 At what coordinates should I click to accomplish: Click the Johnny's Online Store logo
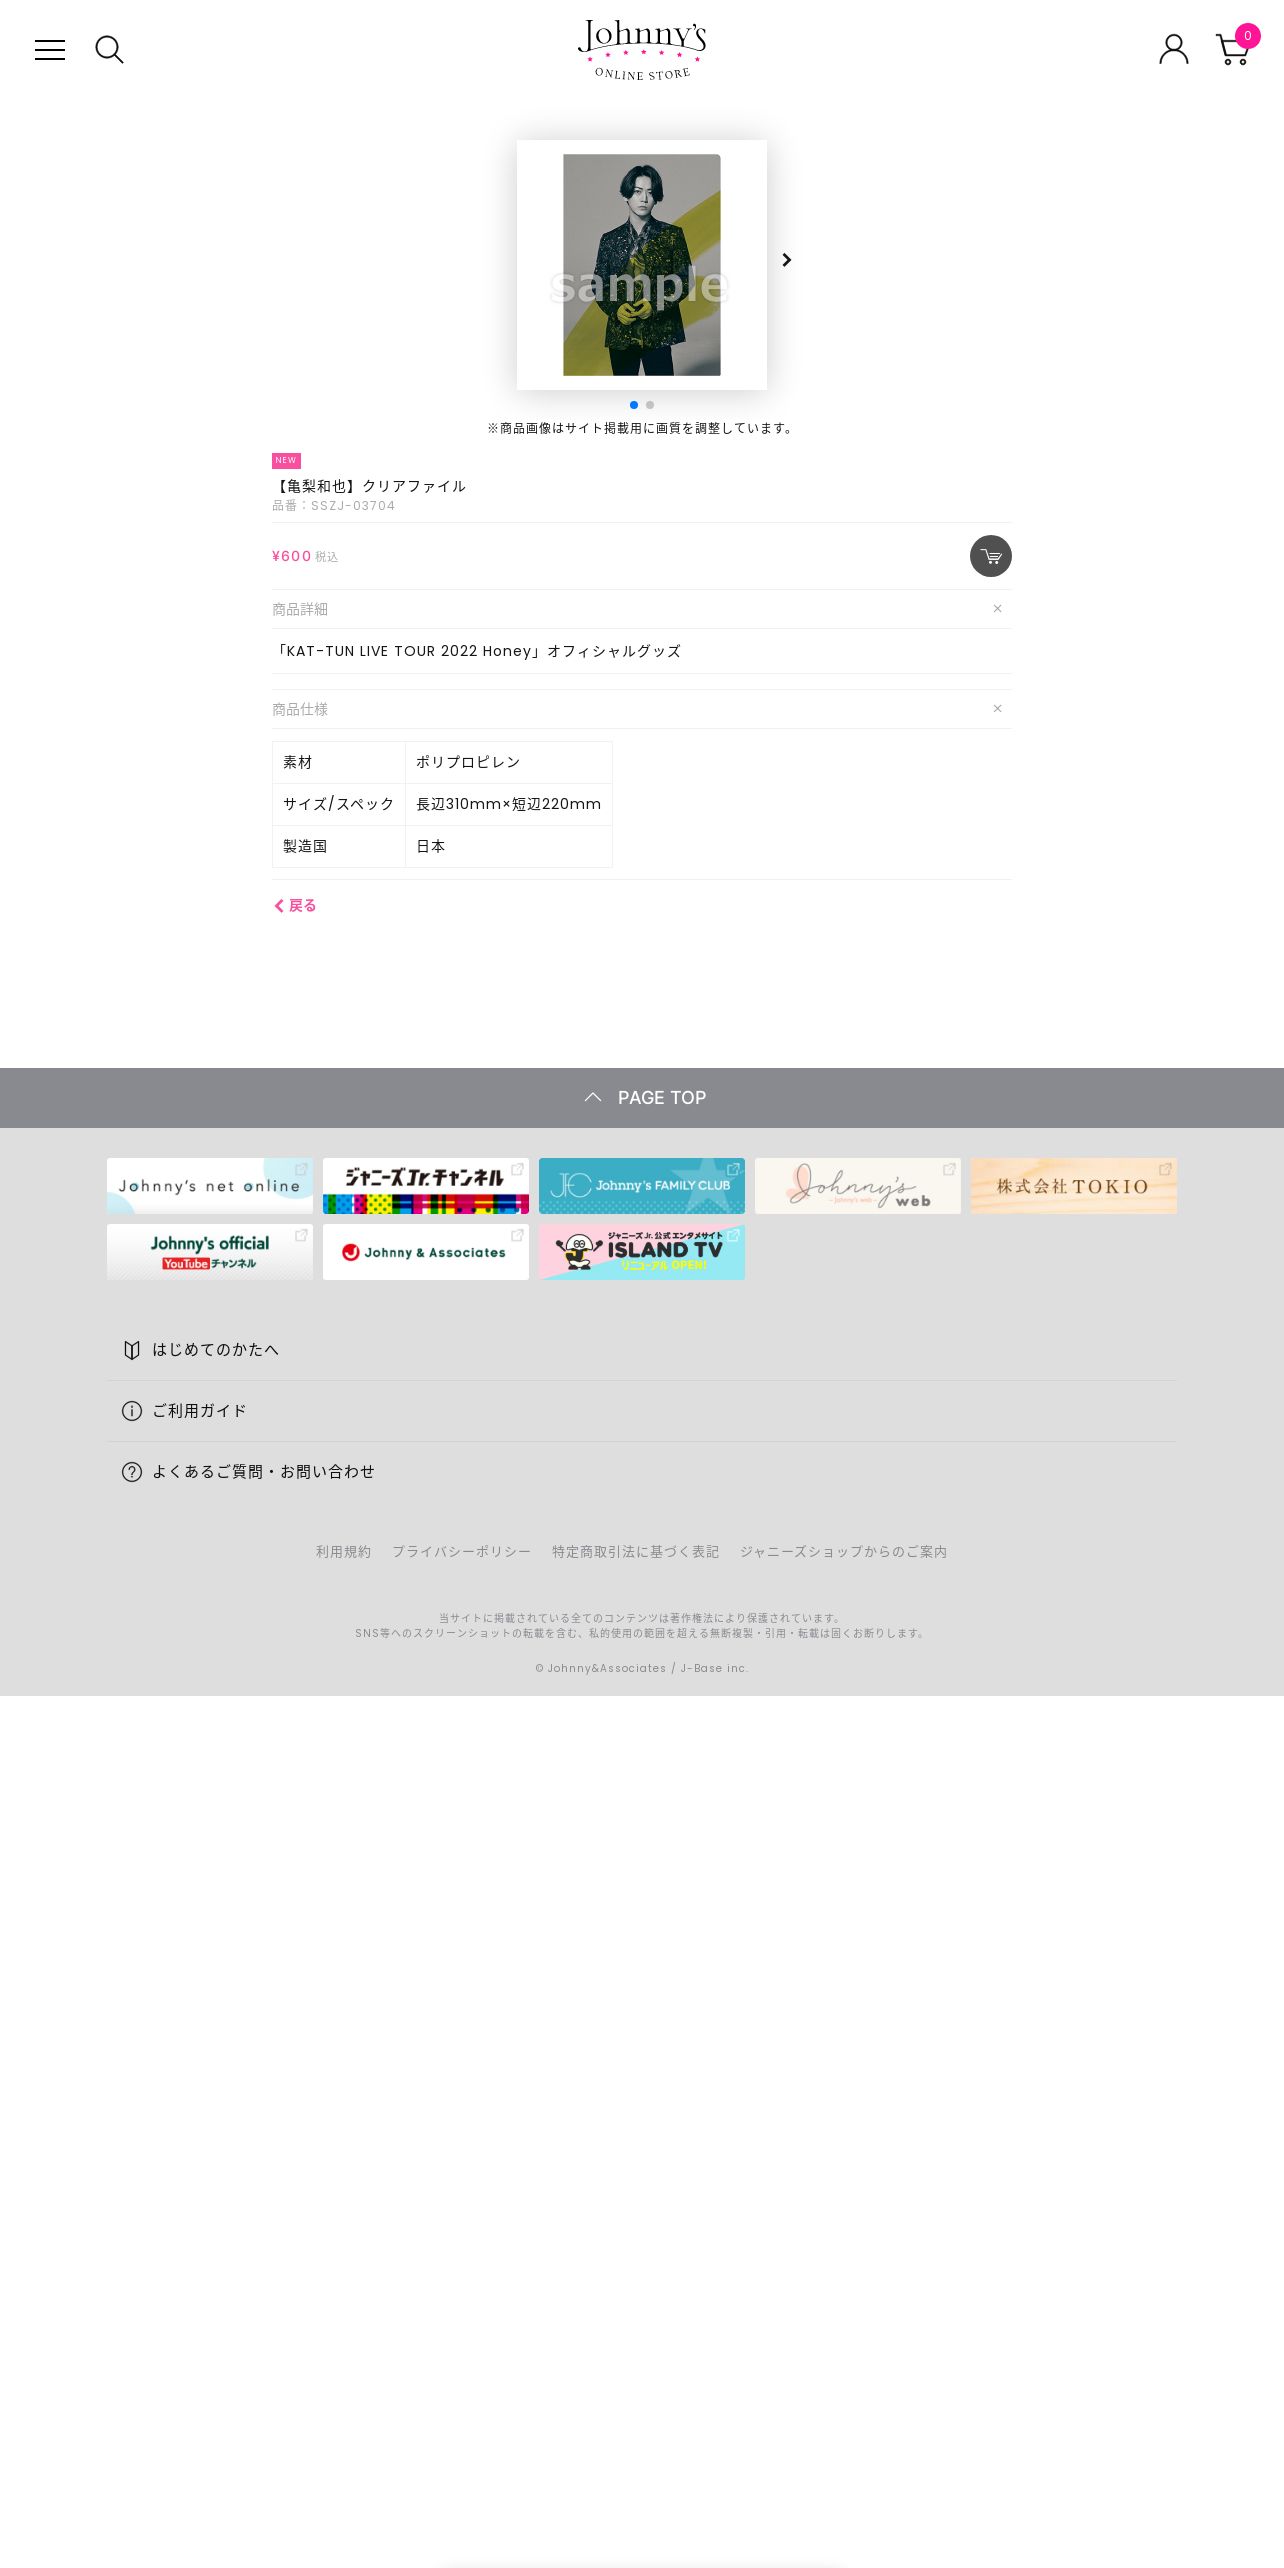[x=642, y=50]
